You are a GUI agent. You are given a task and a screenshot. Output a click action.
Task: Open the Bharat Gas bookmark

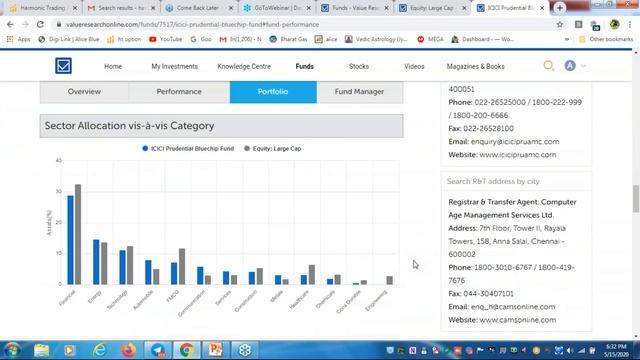pos(288,39)
